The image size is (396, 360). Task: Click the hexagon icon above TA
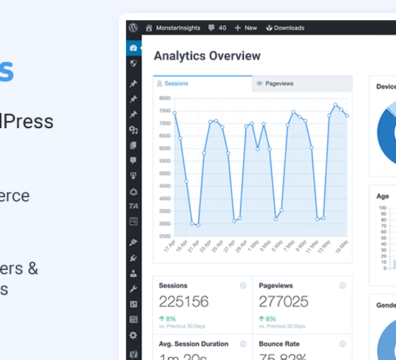[x=133, y=192]
